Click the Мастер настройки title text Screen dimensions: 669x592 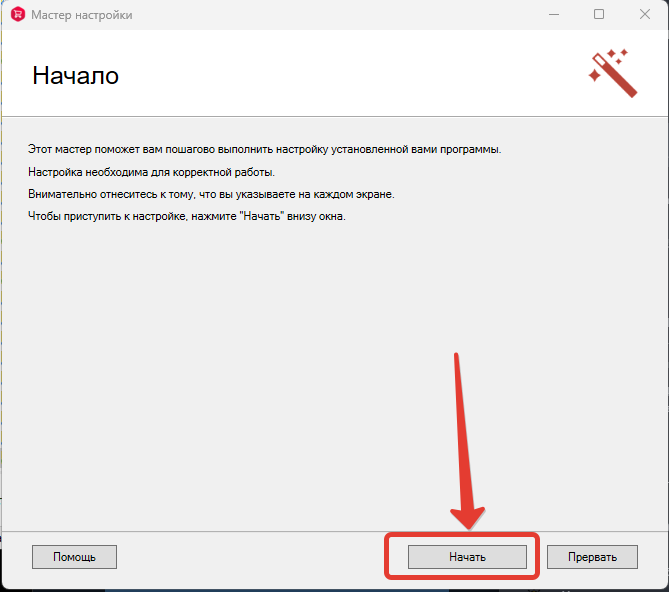pos(82,16)
